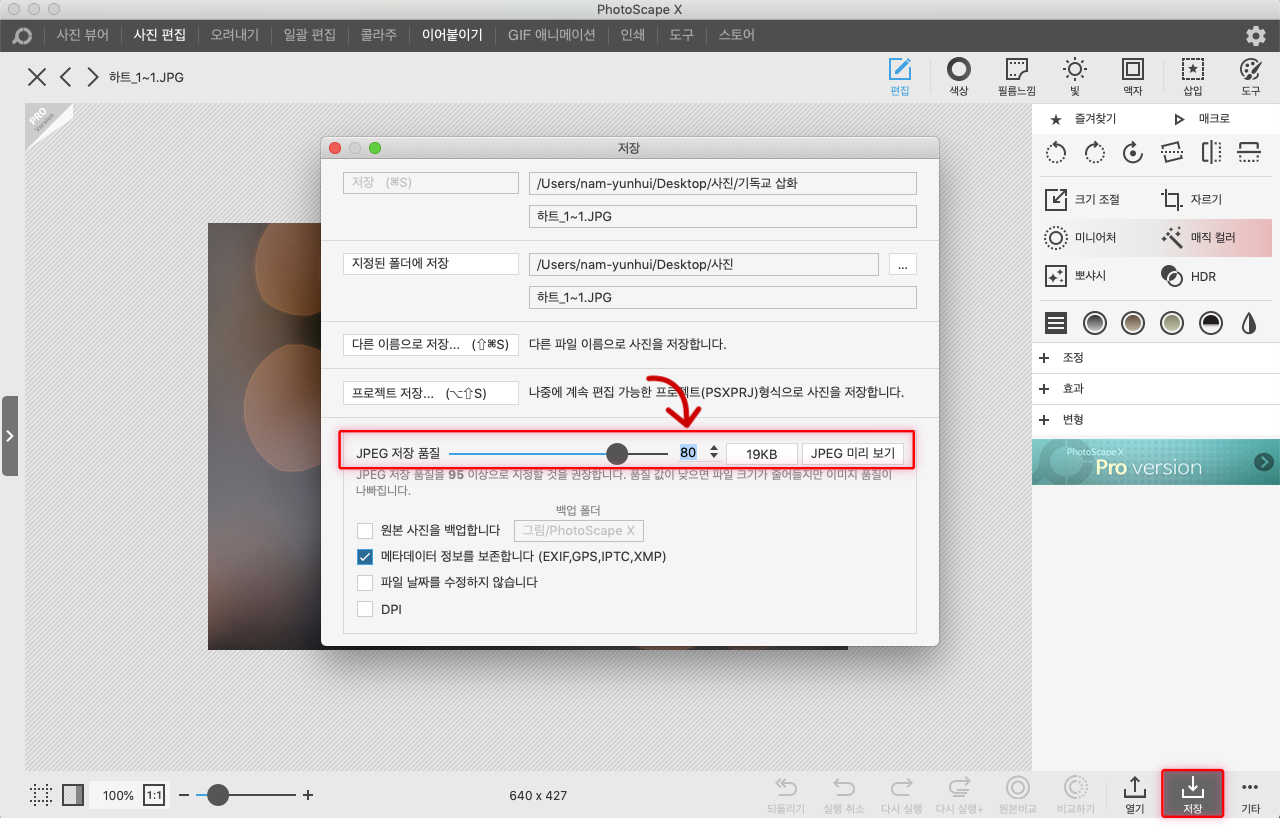The image size is (1280, 836).
Task: Click the backup folder 그림/PhotoScape X button
Action: tap(578, 530)
